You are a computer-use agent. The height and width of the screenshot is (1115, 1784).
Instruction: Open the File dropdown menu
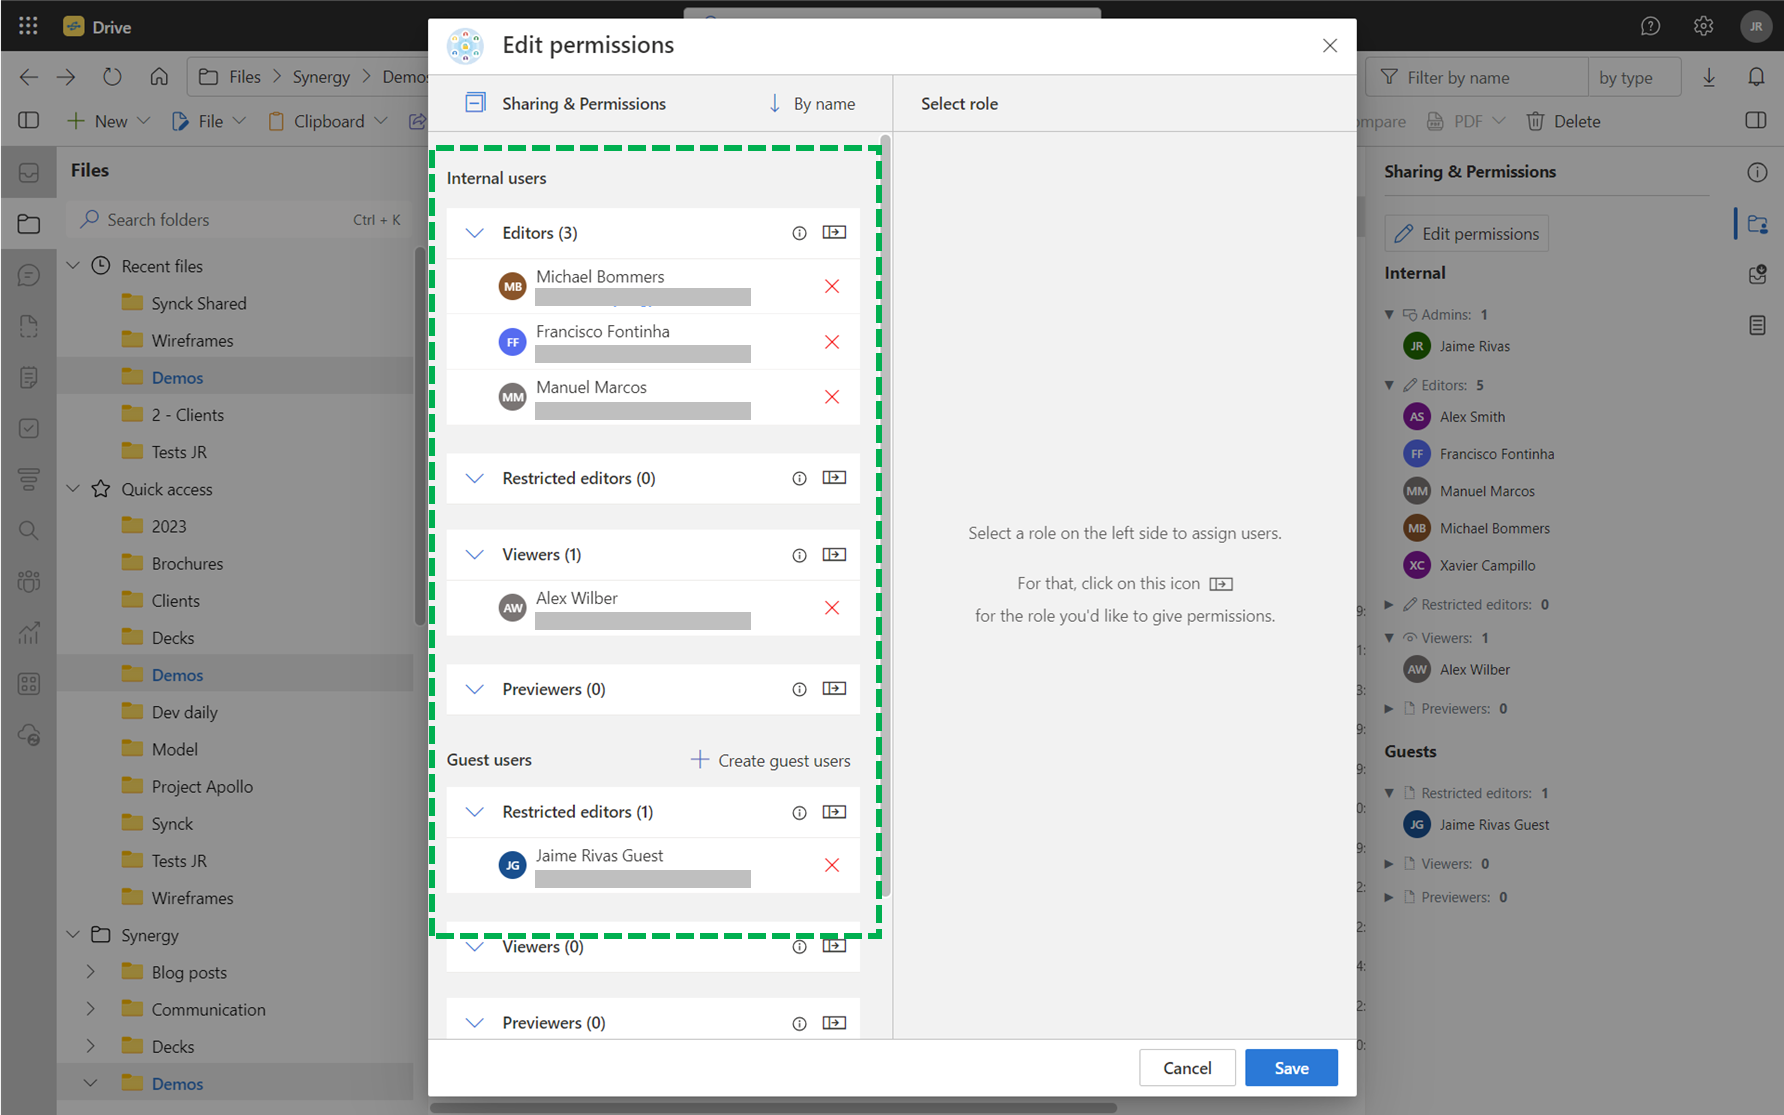click(208, 121)
